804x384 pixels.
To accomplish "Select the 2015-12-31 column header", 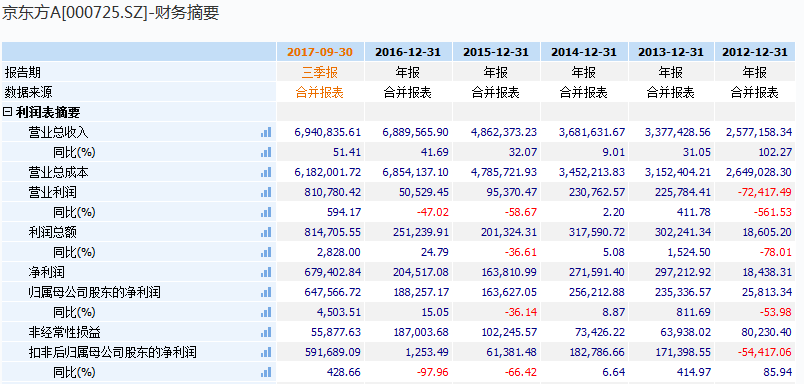I will click(x=496, y=52).
